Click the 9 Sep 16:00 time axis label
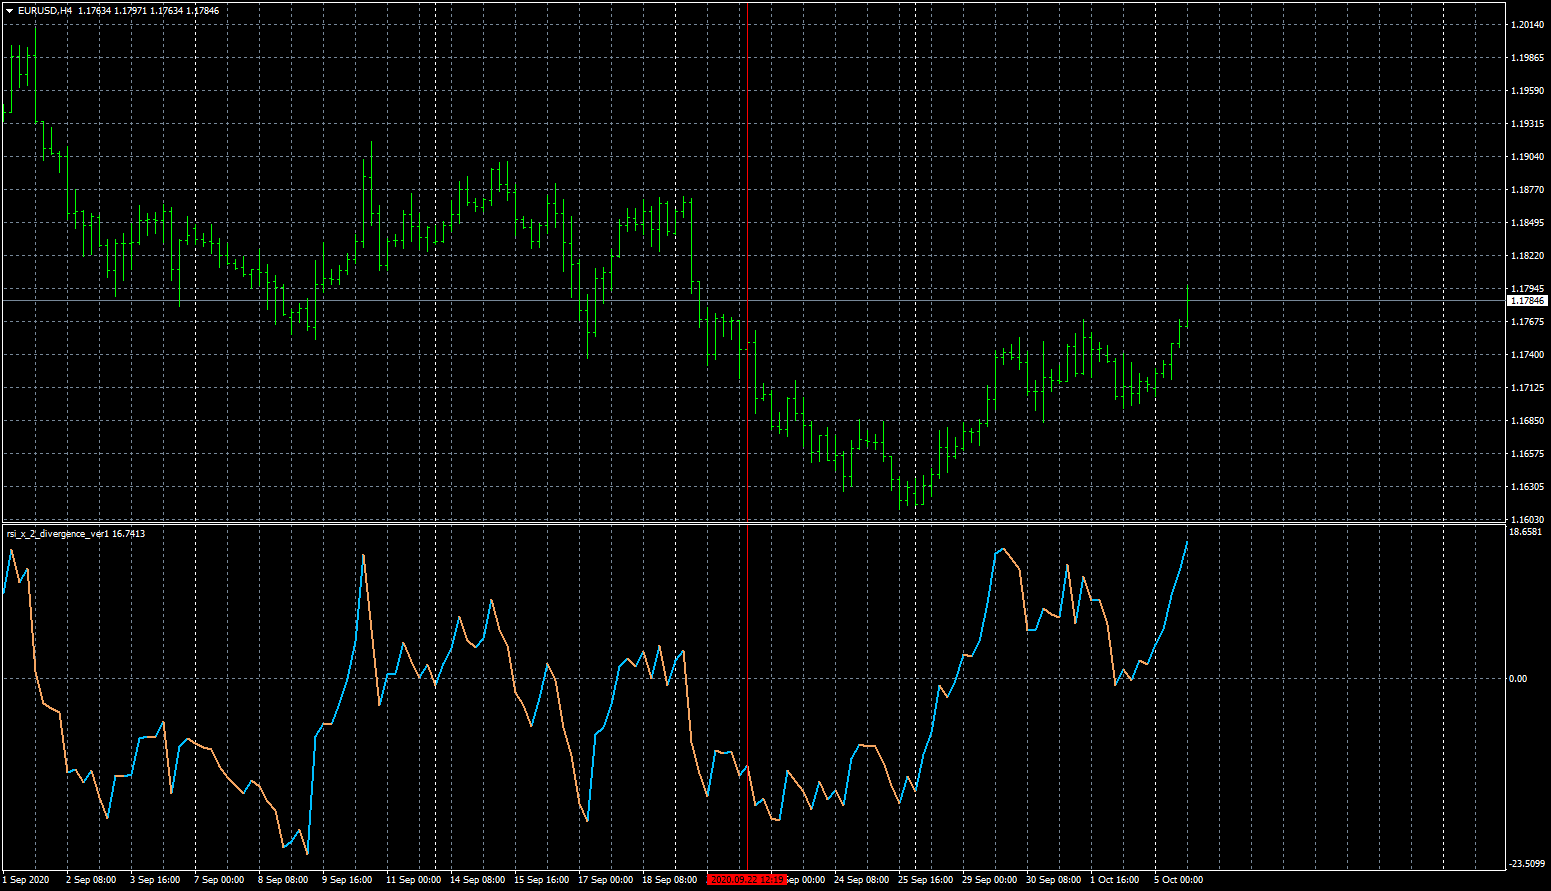Image resolution: width=1551 pixels, height=891 pixels. click(x=347, y=880)
